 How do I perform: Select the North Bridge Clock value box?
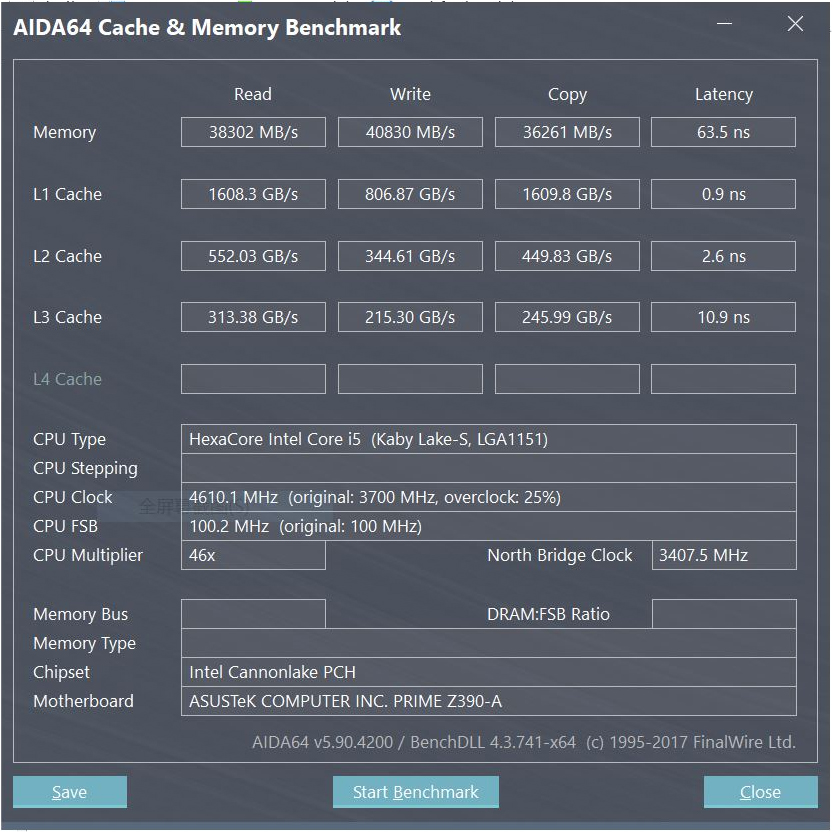point(724,555)
